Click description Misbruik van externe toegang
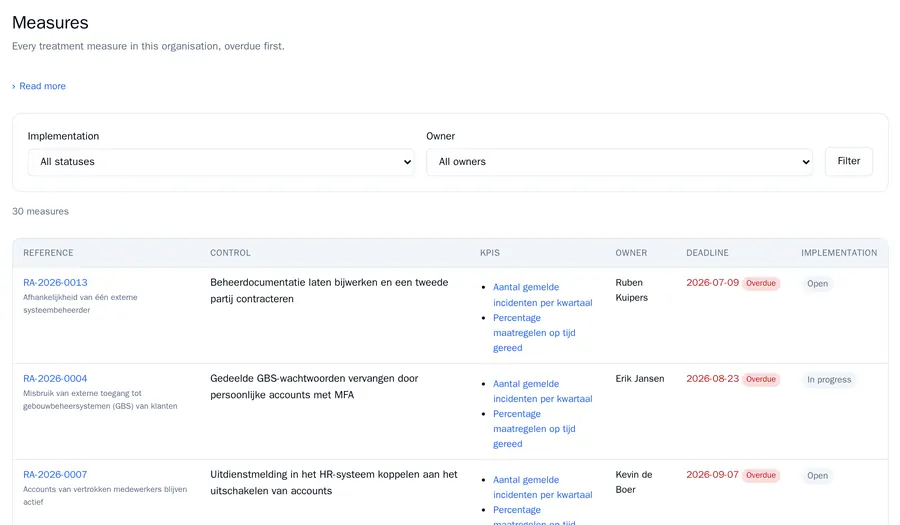Screen dimensions: 900x525 tap(100, 399)
